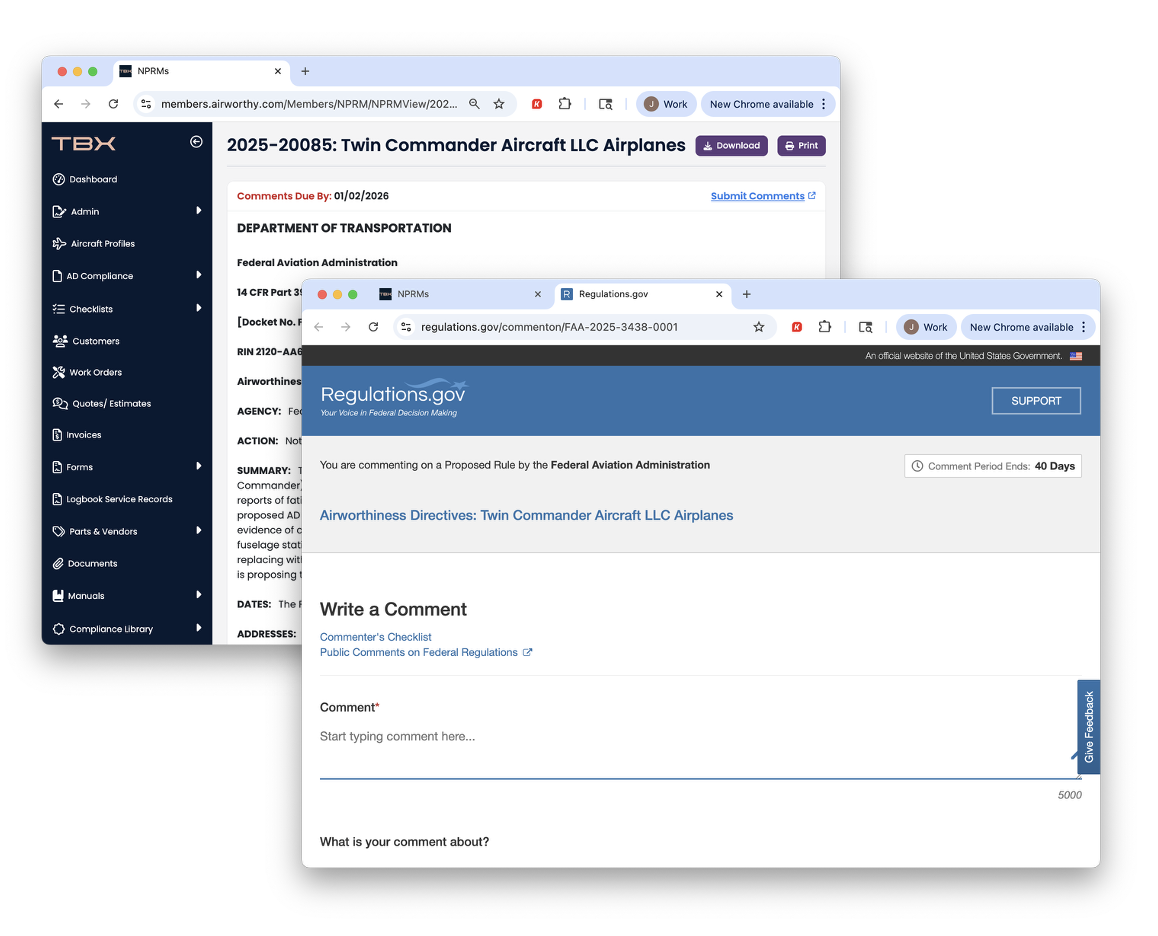Reload the regulations.gov page
The image size is (1158, 936).
coord(374,327)
